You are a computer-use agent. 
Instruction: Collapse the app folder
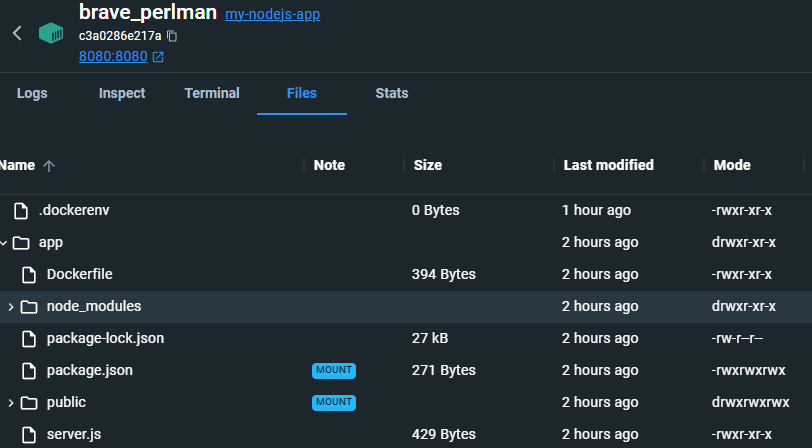click(x=4, y=242)
